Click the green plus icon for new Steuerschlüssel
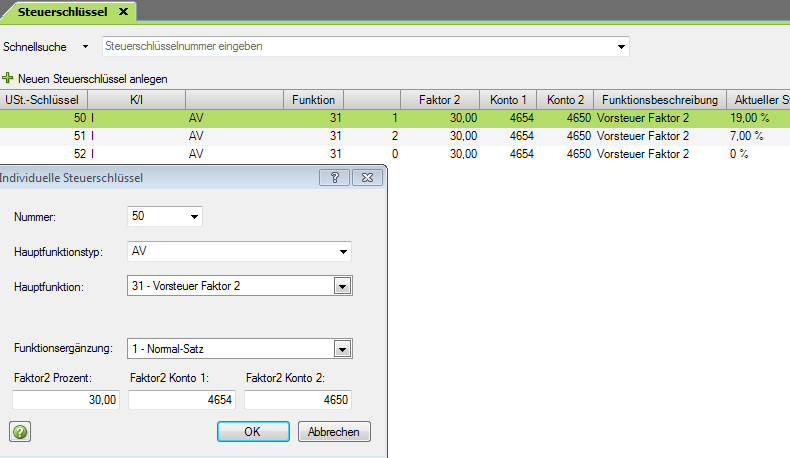790x458 pixels. coord(8,78)
